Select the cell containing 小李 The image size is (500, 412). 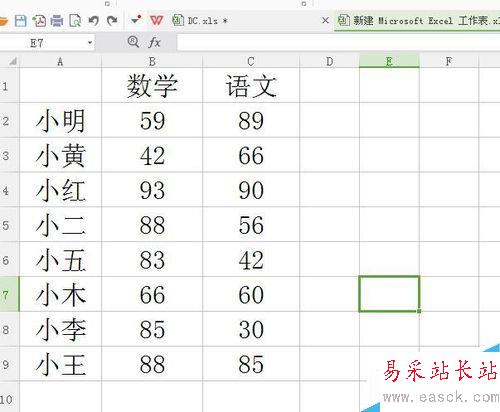pyautogui.click(x=60, y=329)
